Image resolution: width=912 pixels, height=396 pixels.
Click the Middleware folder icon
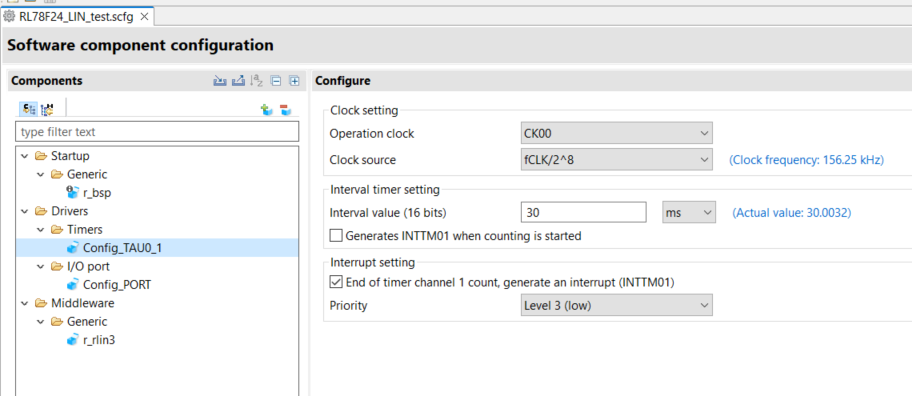[x=40, y=303]
